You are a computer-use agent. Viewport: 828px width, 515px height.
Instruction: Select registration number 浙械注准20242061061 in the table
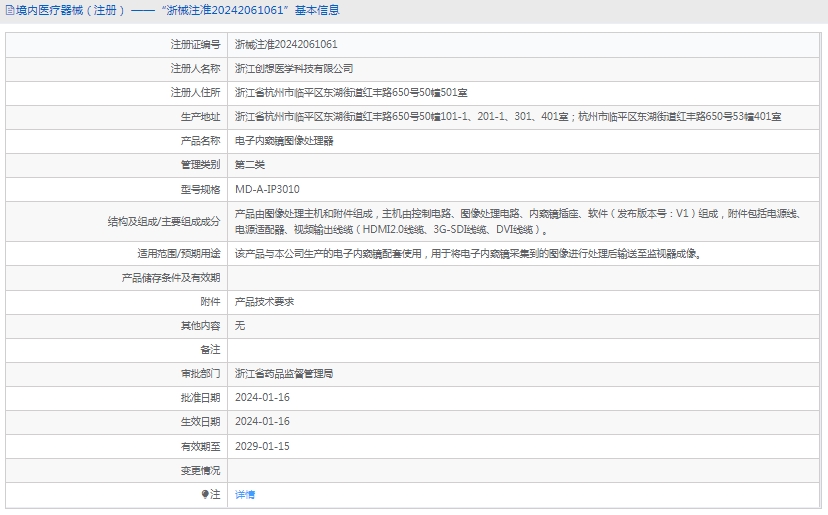click(286, 45)
